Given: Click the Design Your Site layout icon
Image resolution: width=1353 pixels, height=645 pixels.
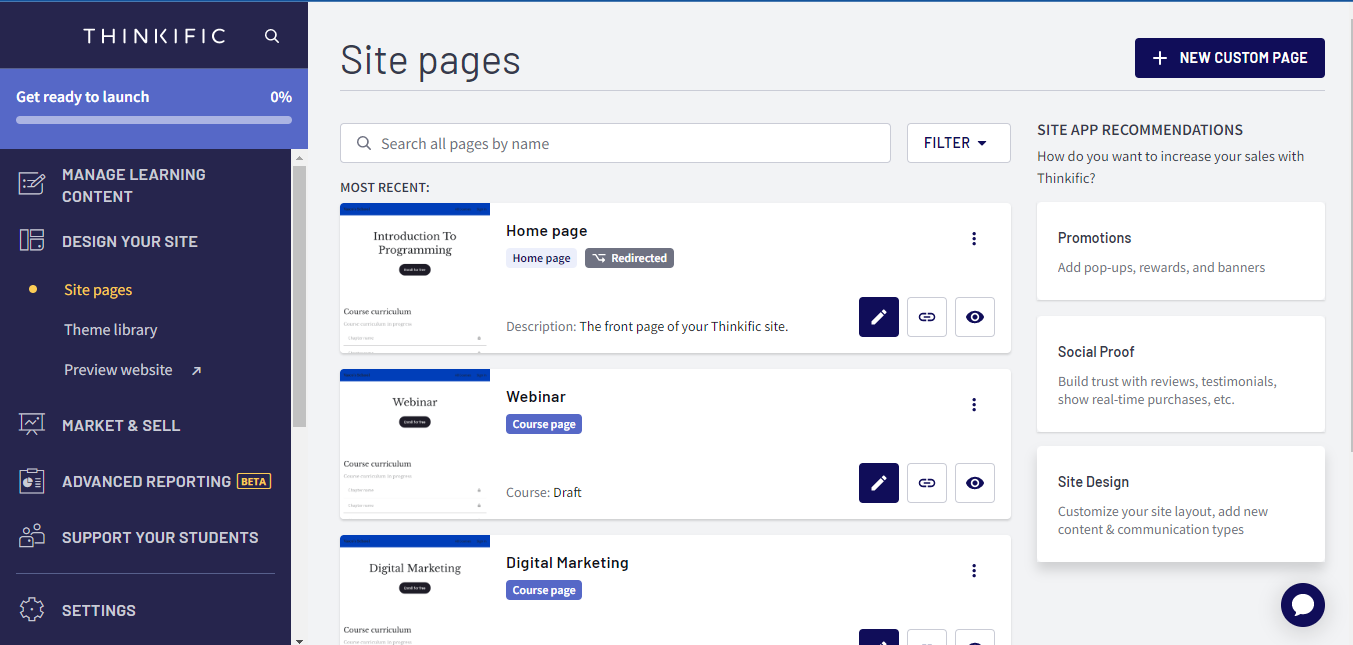Looking at the screenshot, I should [x=32, y=240].
